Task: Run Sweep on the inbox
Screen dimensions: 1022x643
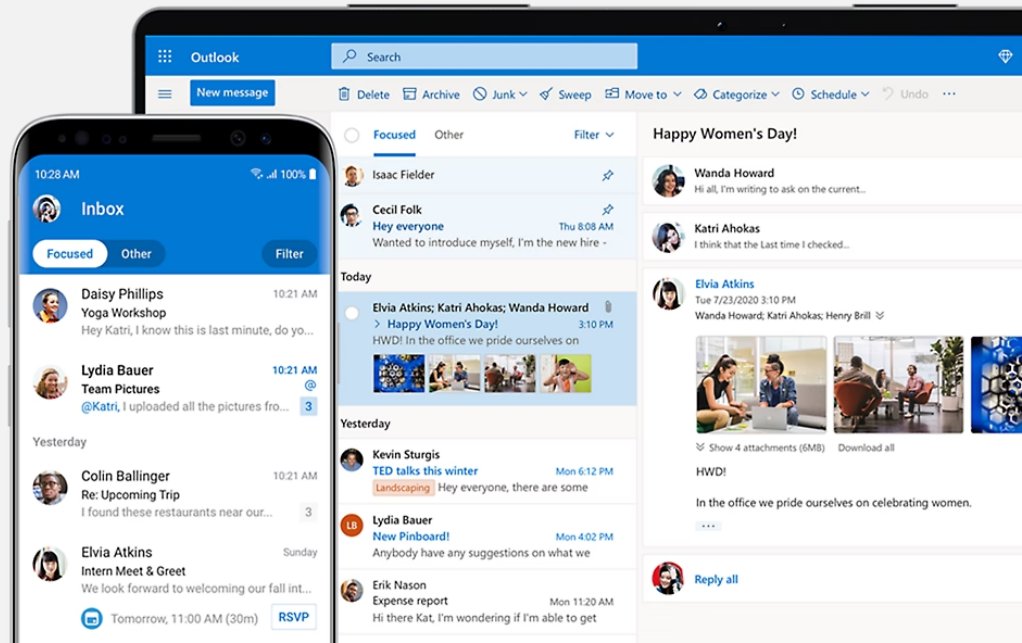Action: coord(565,93)
